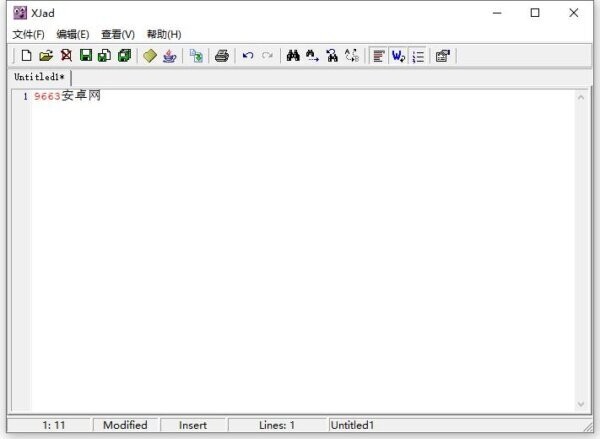600x439 pixels.
Task: Click the Java coffee cup icon
Action: click(x=170, y=56)
